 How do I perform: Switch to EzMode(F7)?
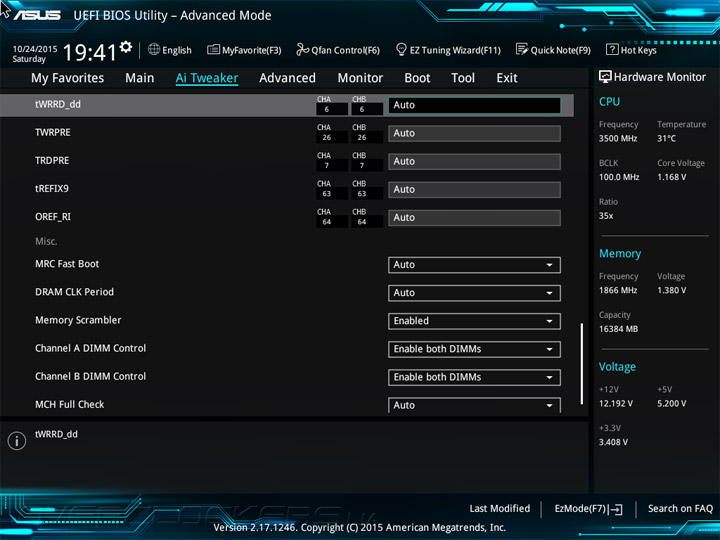[588, 509]
